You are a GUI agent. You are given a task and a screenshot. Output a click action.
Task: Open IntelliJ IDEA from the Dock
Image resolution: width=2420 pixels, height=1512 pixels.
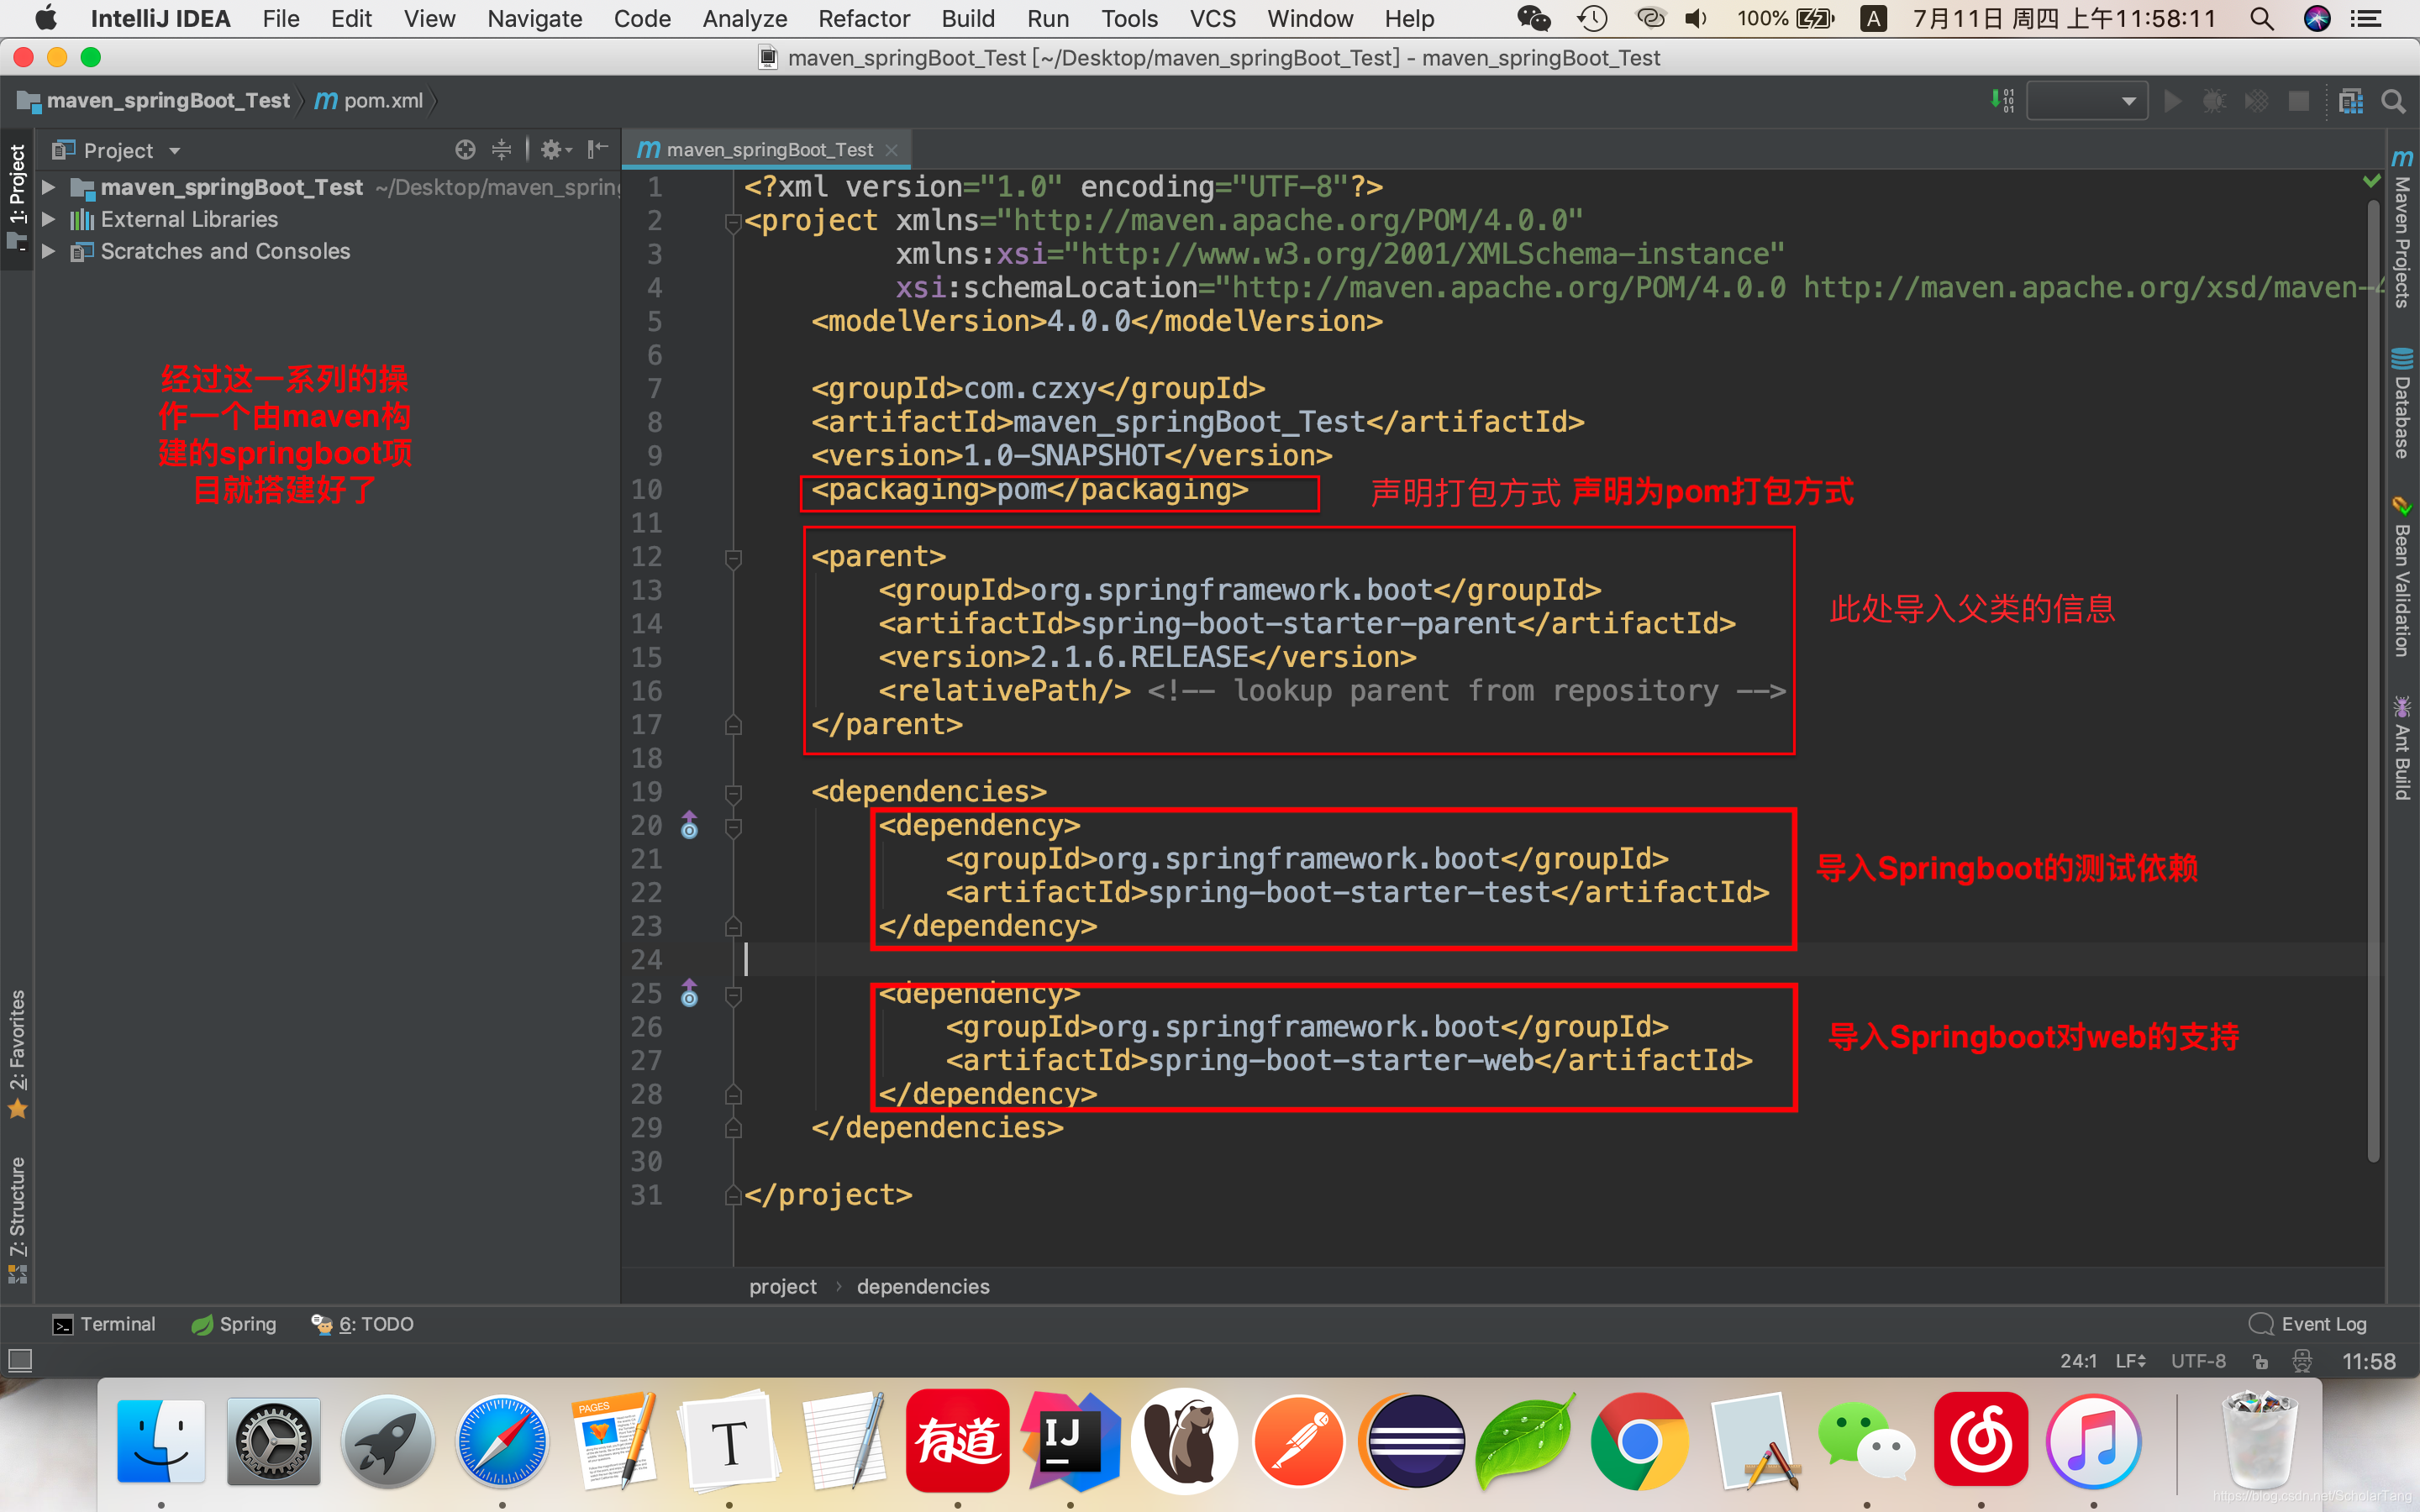(1070, 1441)
